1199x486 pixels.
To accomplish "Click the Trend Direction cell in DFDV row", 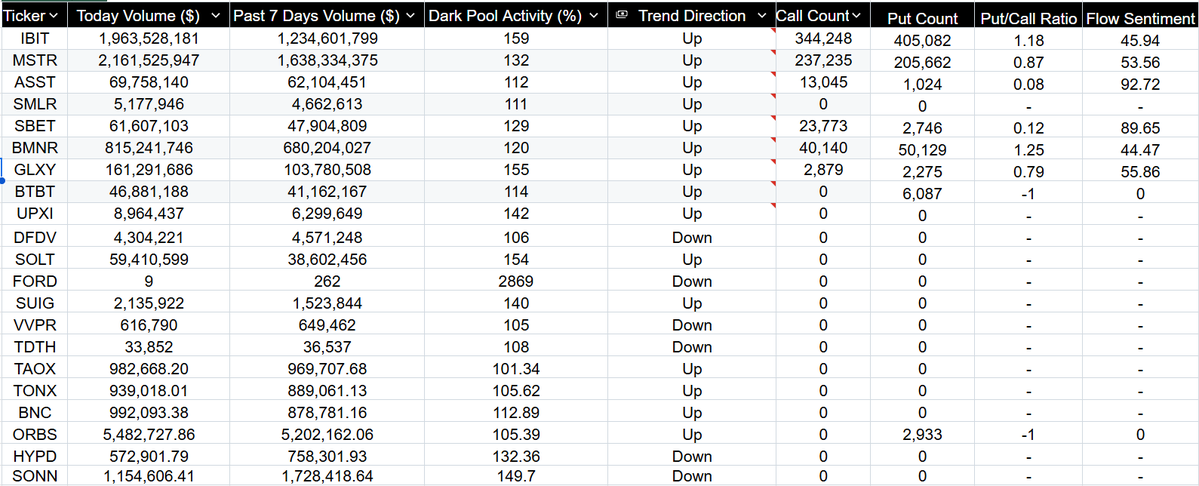I will pos(692,237).
